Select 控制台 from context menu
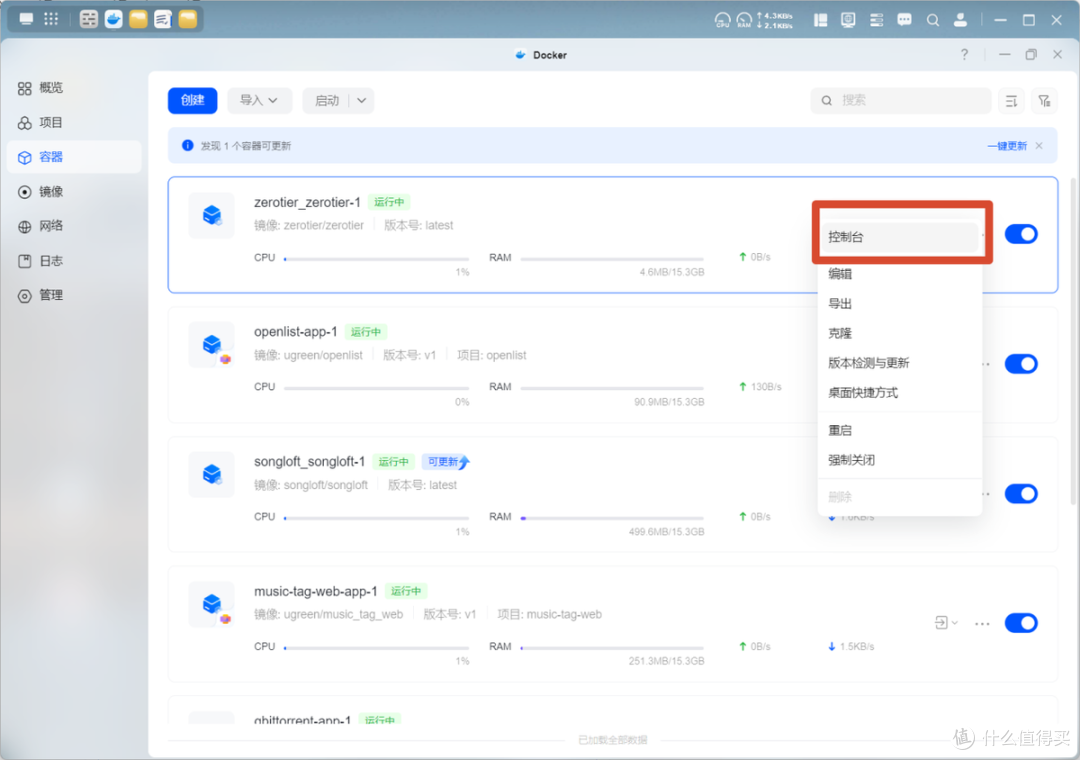Image resolution: width=1080 pixels, height=760 pixels. coord(900,237)
